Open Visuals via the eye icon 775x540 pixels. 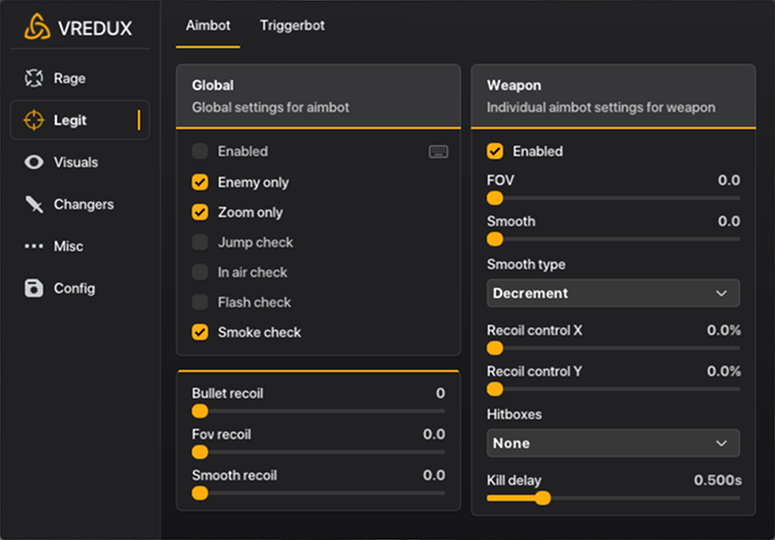point(35,162)
